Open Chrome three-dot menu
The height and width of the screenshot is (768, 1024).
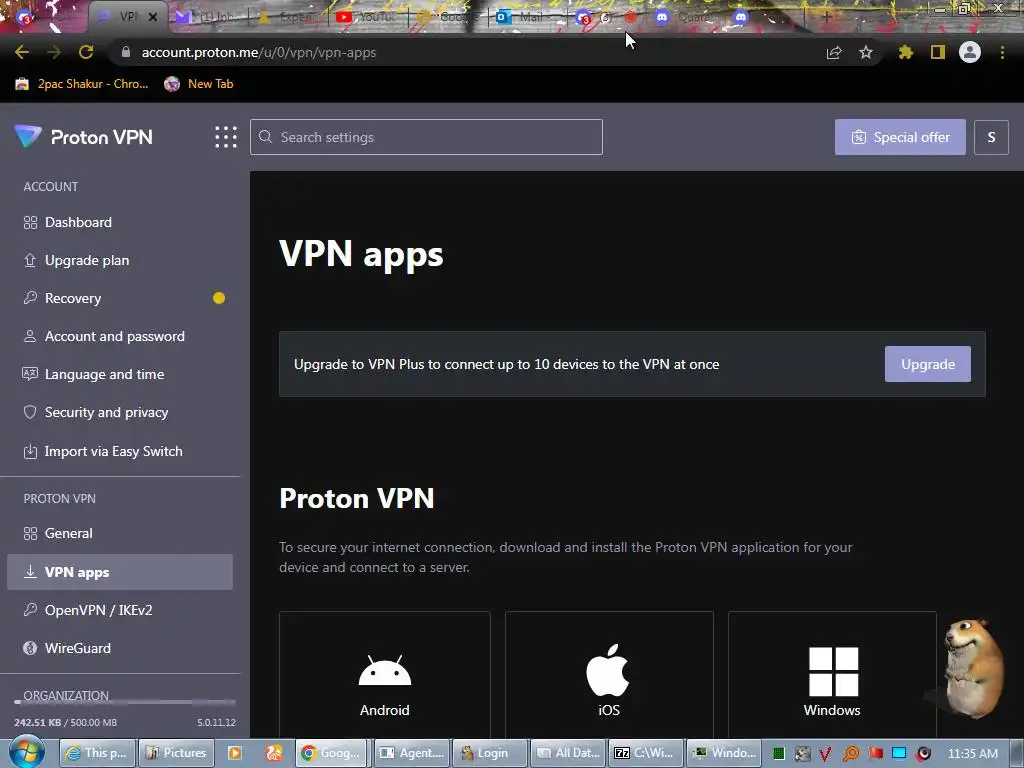pyautogui.click(x=1002, y=52)
